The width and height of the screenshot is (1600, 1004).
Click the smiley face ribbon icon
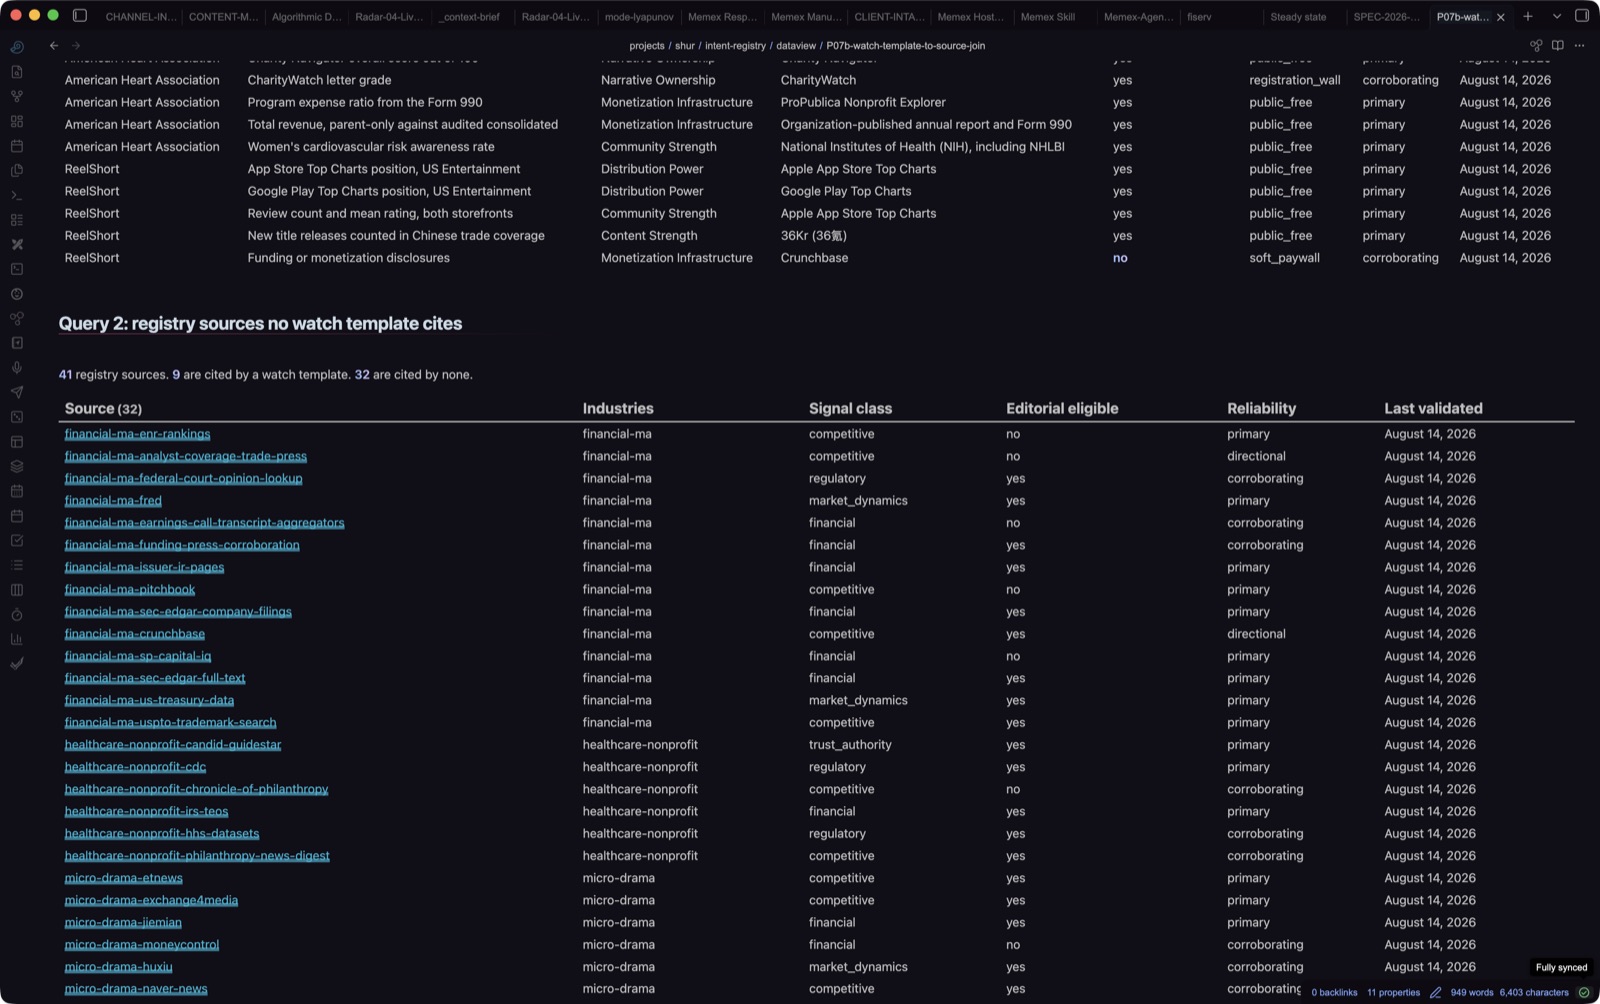[x=17, y=294]
